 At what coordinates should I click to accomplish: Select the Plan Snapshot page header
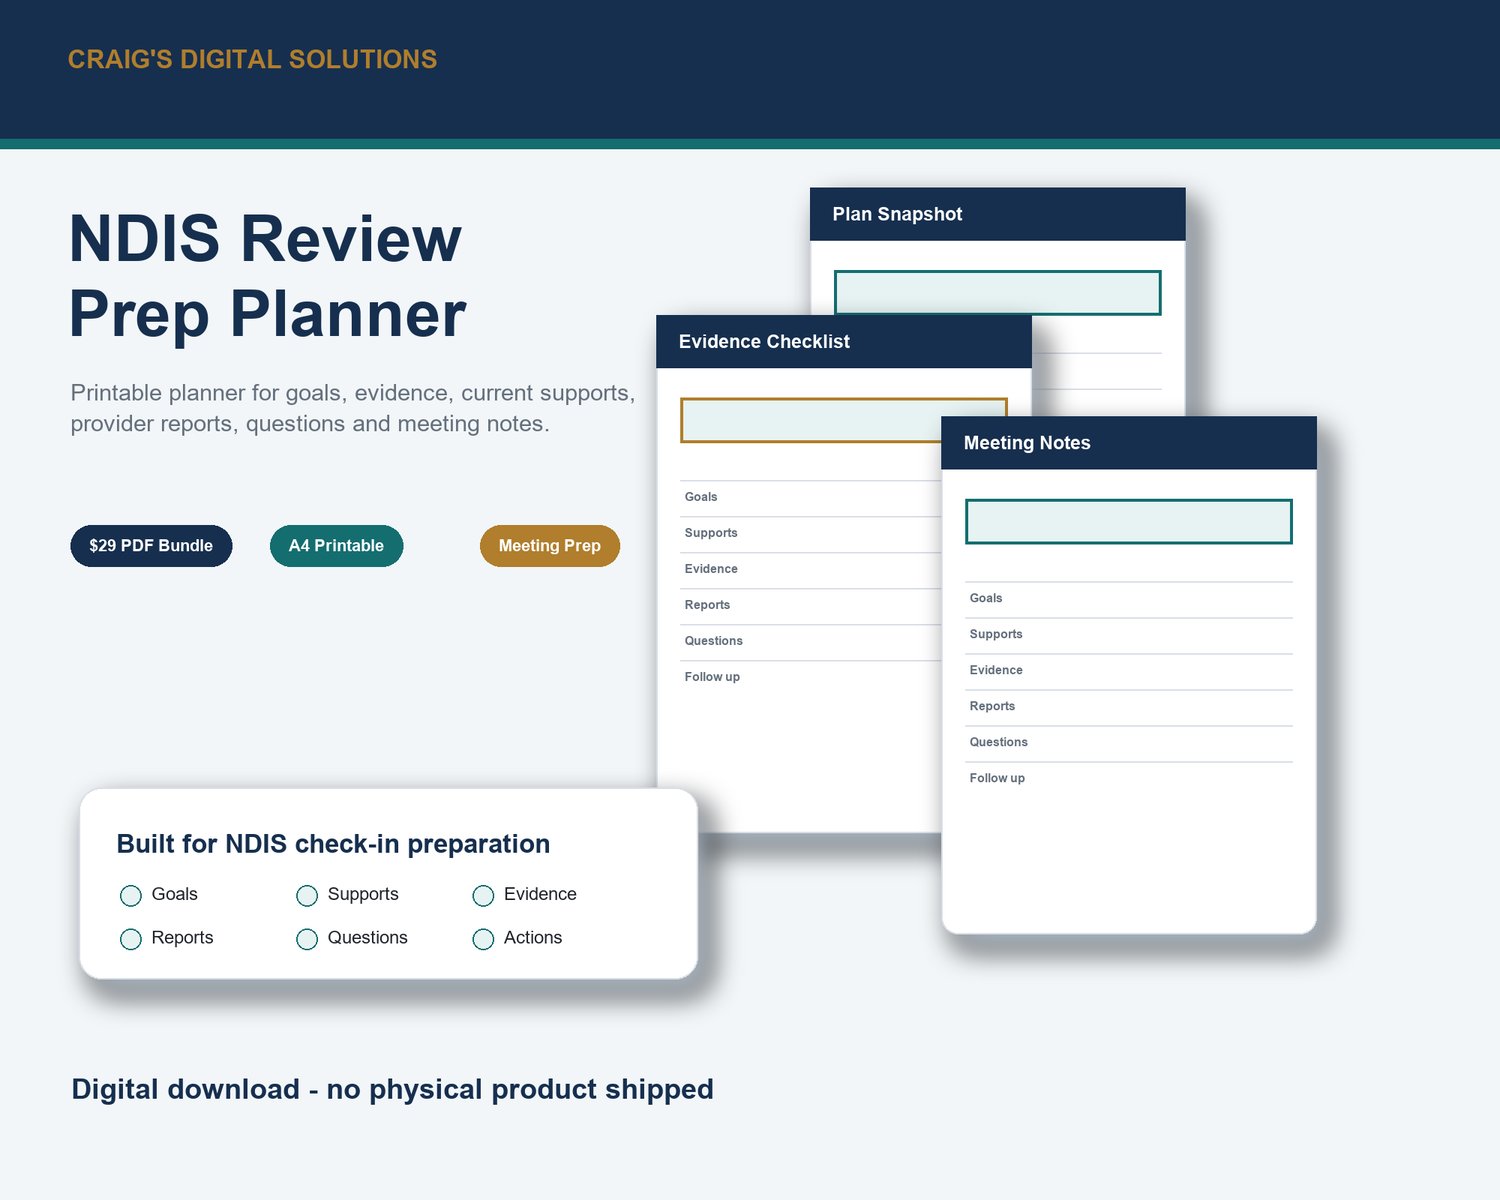pos(997,214)
